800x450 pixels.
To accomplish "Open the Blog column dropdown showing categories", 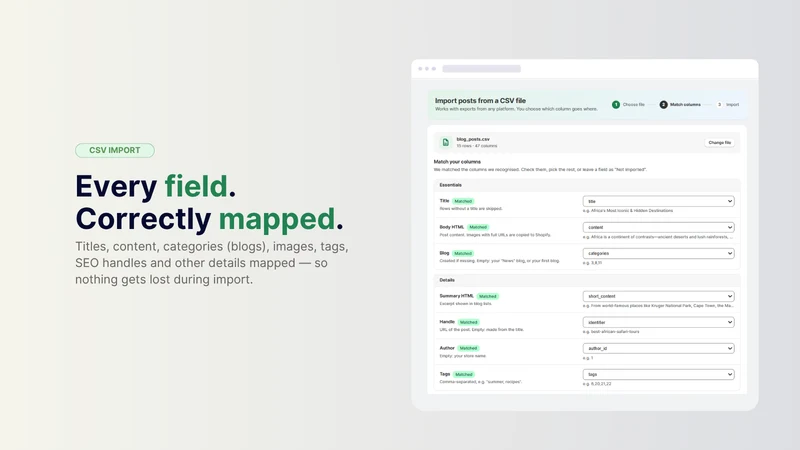I will pyautogui.click(x=659, y=253).
